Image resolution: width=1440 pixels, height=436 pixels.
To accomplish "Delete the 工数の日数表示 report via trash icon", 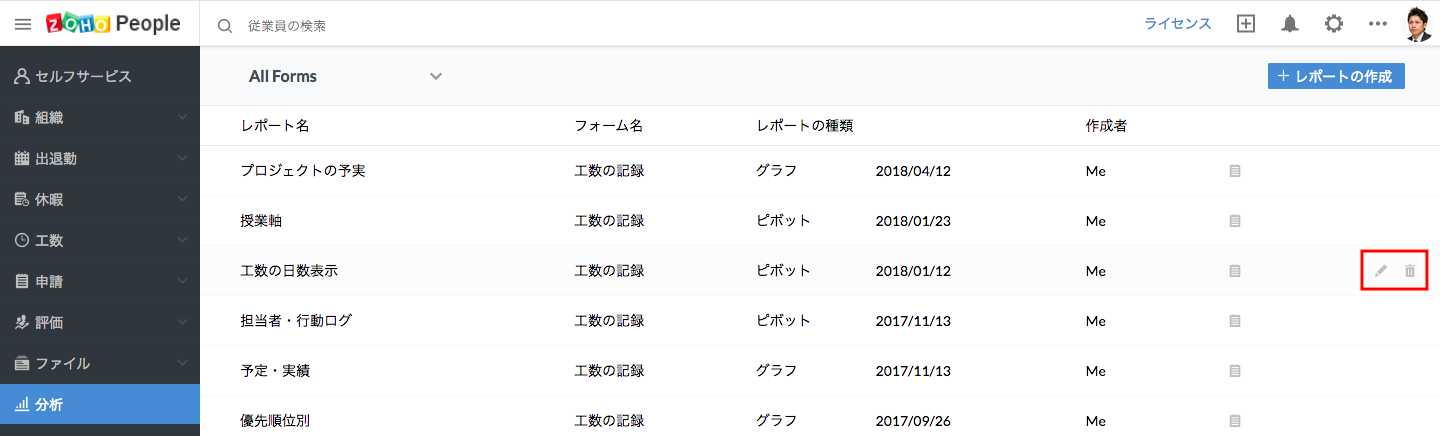I will point(1410,271).
